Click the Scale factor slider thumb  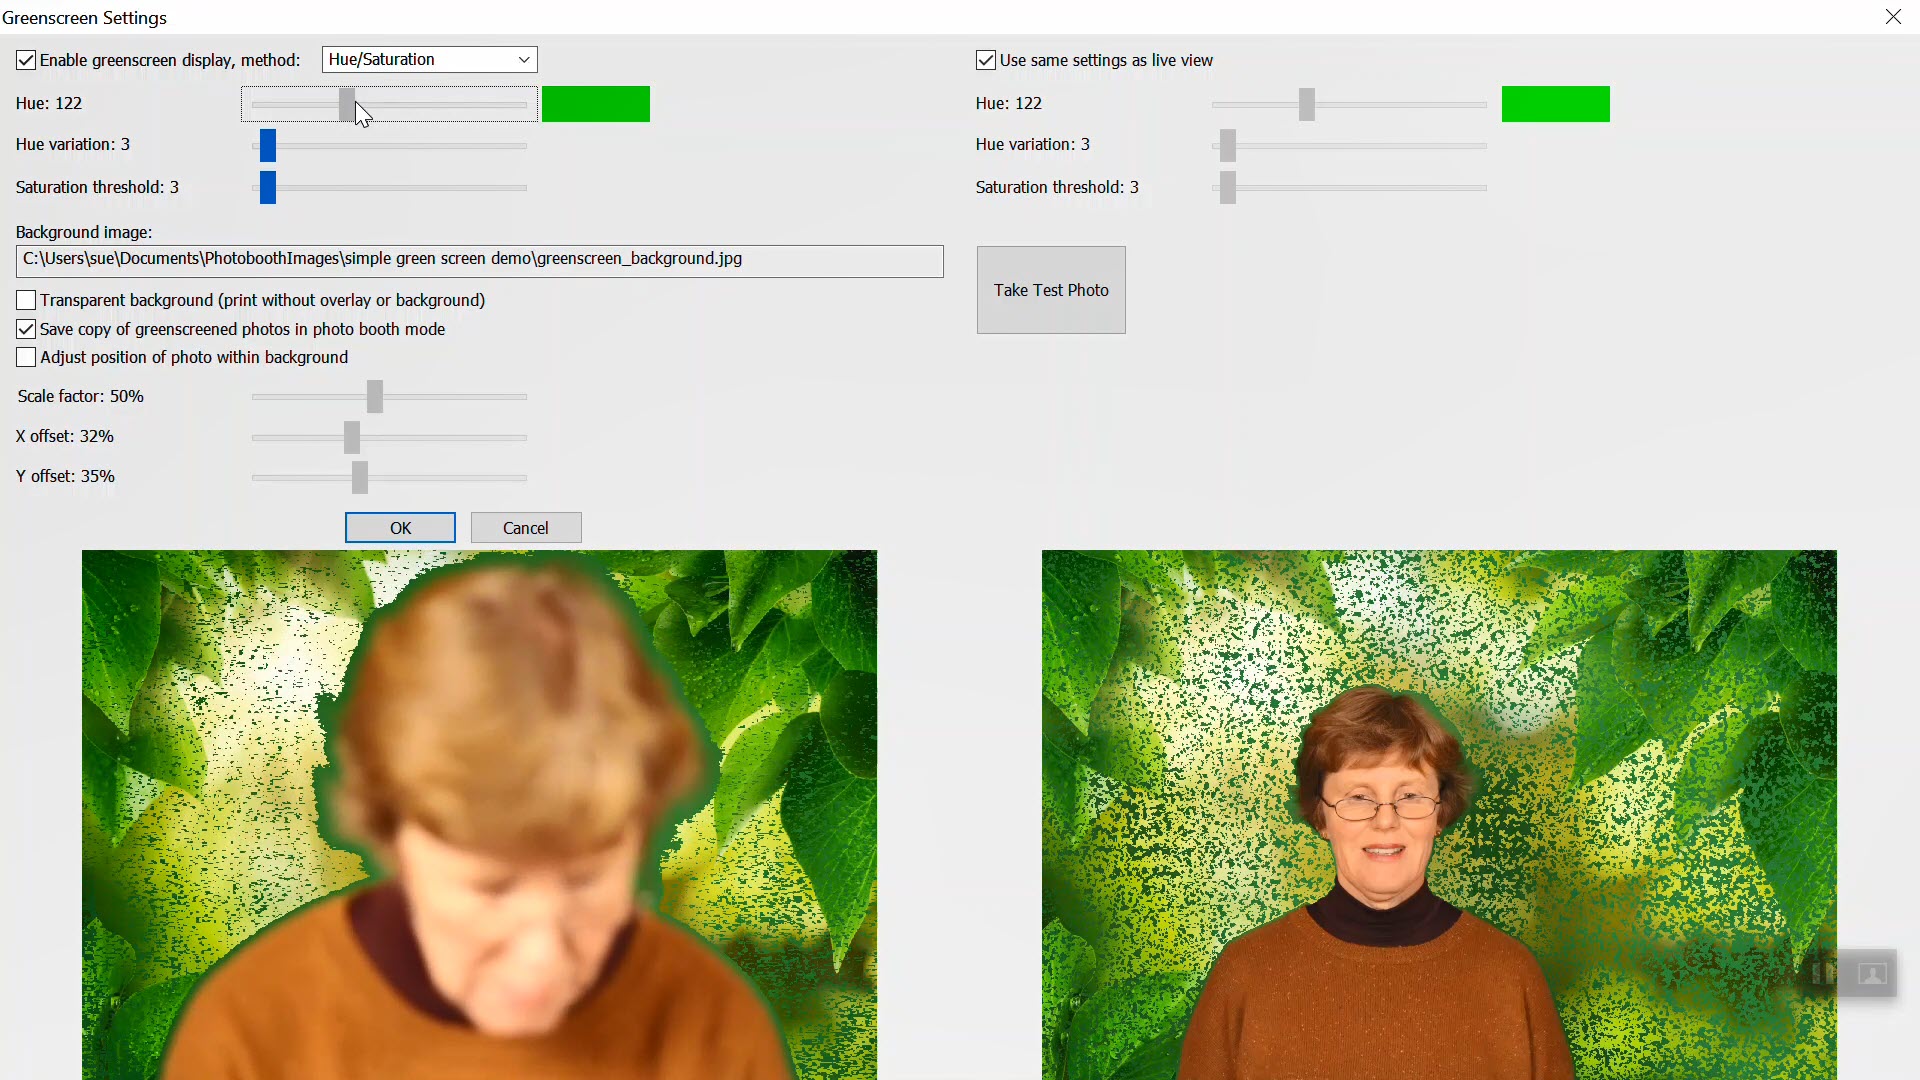coord(375,397)
